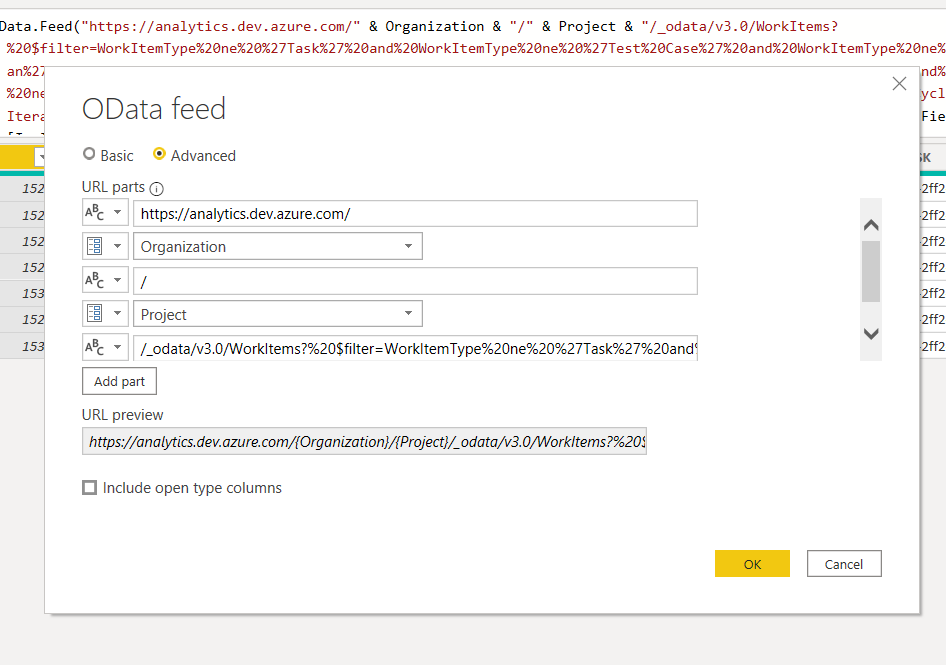Screen dimensions: 946x665
Task: Confirm the OData feed with OK
Action: pos(752,564)
